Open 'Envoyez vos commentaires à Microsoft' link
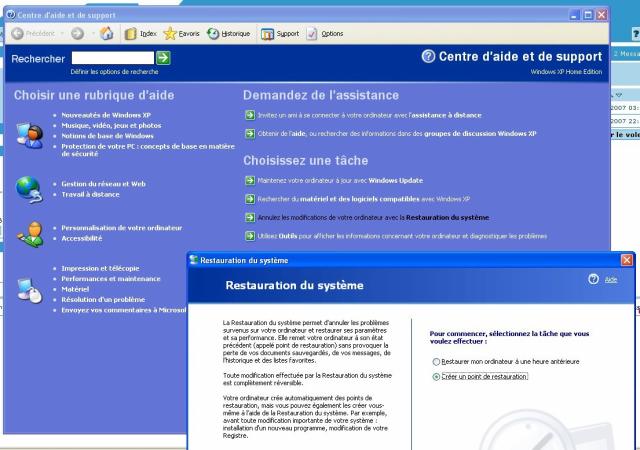Viewport: 640px width, 450px height. pos(124,310)
